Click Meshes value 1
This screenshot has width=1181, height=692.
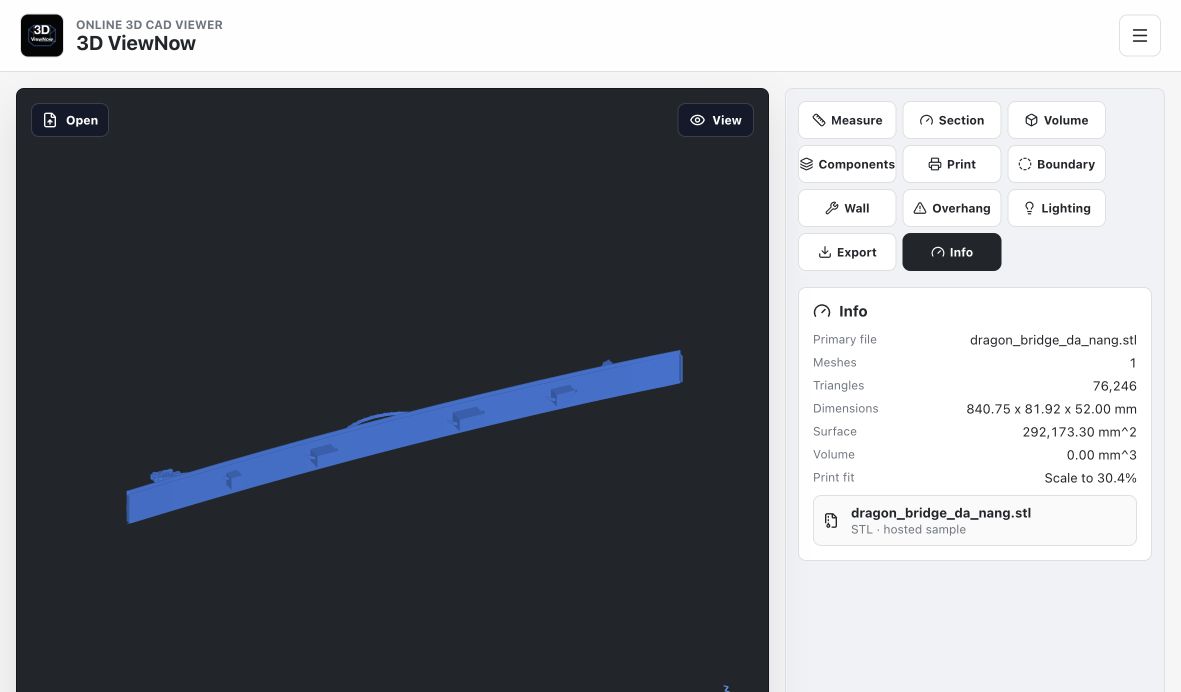(x=1133, y=363)
